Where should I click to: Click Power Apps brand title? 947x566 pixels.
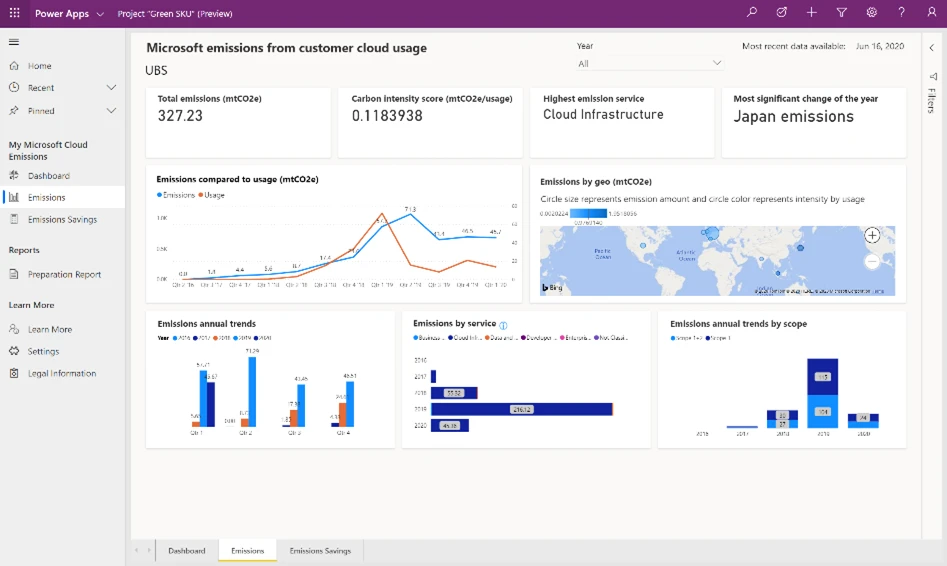tap(62, 13)
